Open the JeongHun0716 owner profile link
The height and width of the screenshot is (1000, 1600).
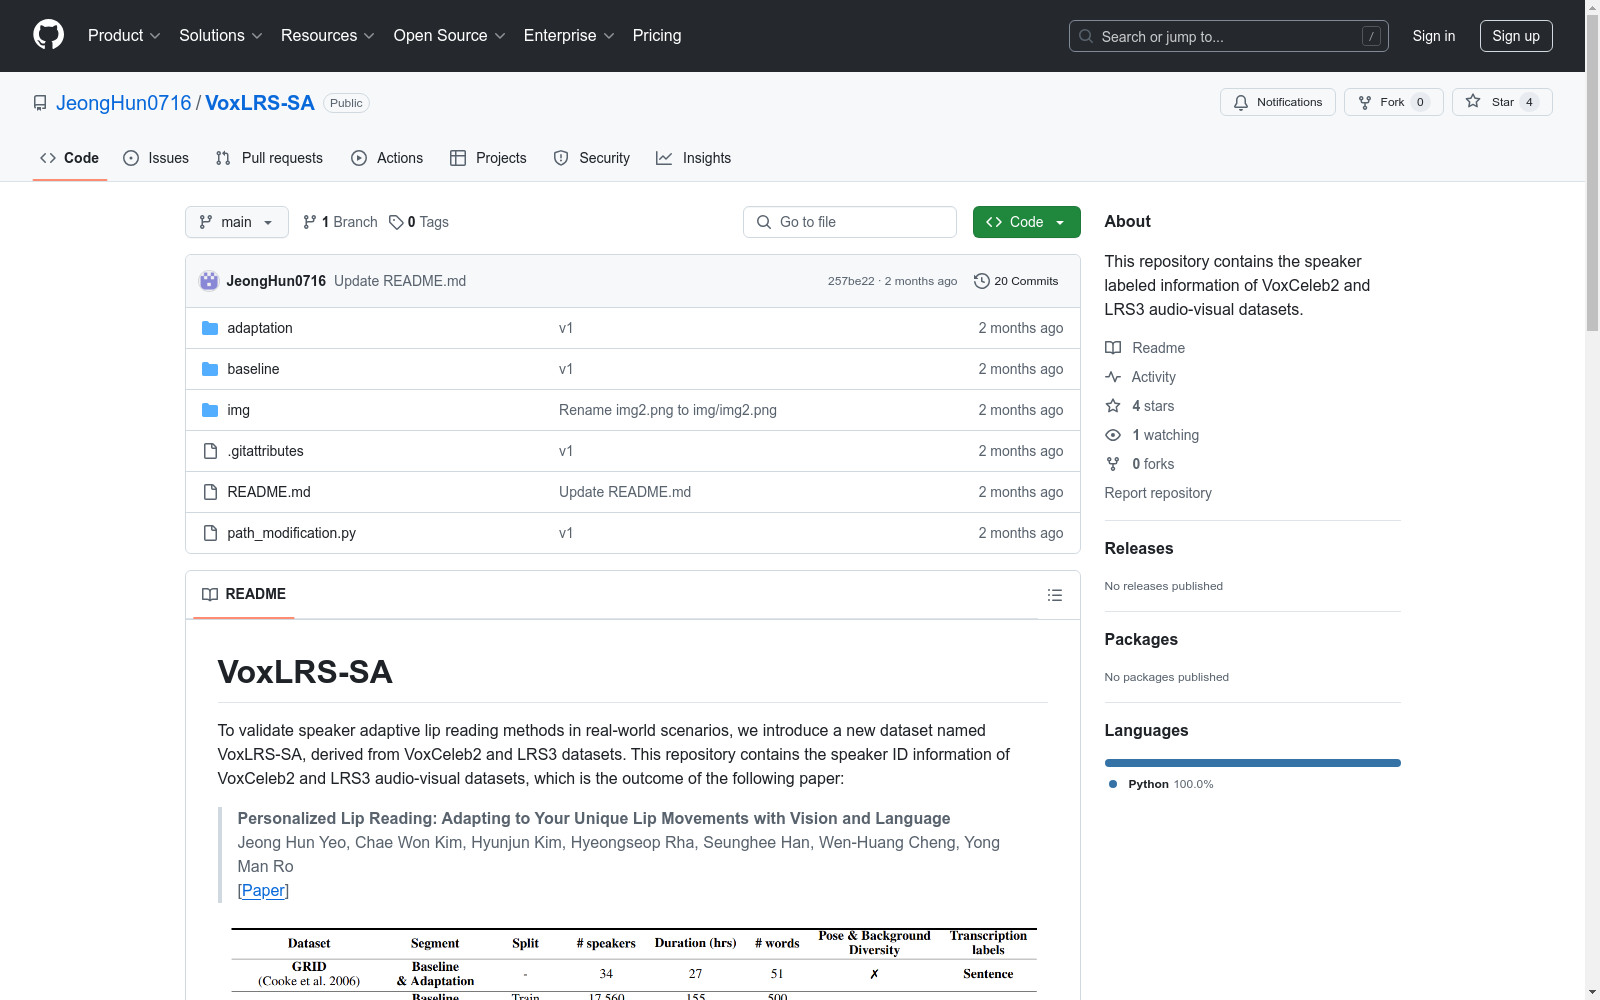(124, 103)
